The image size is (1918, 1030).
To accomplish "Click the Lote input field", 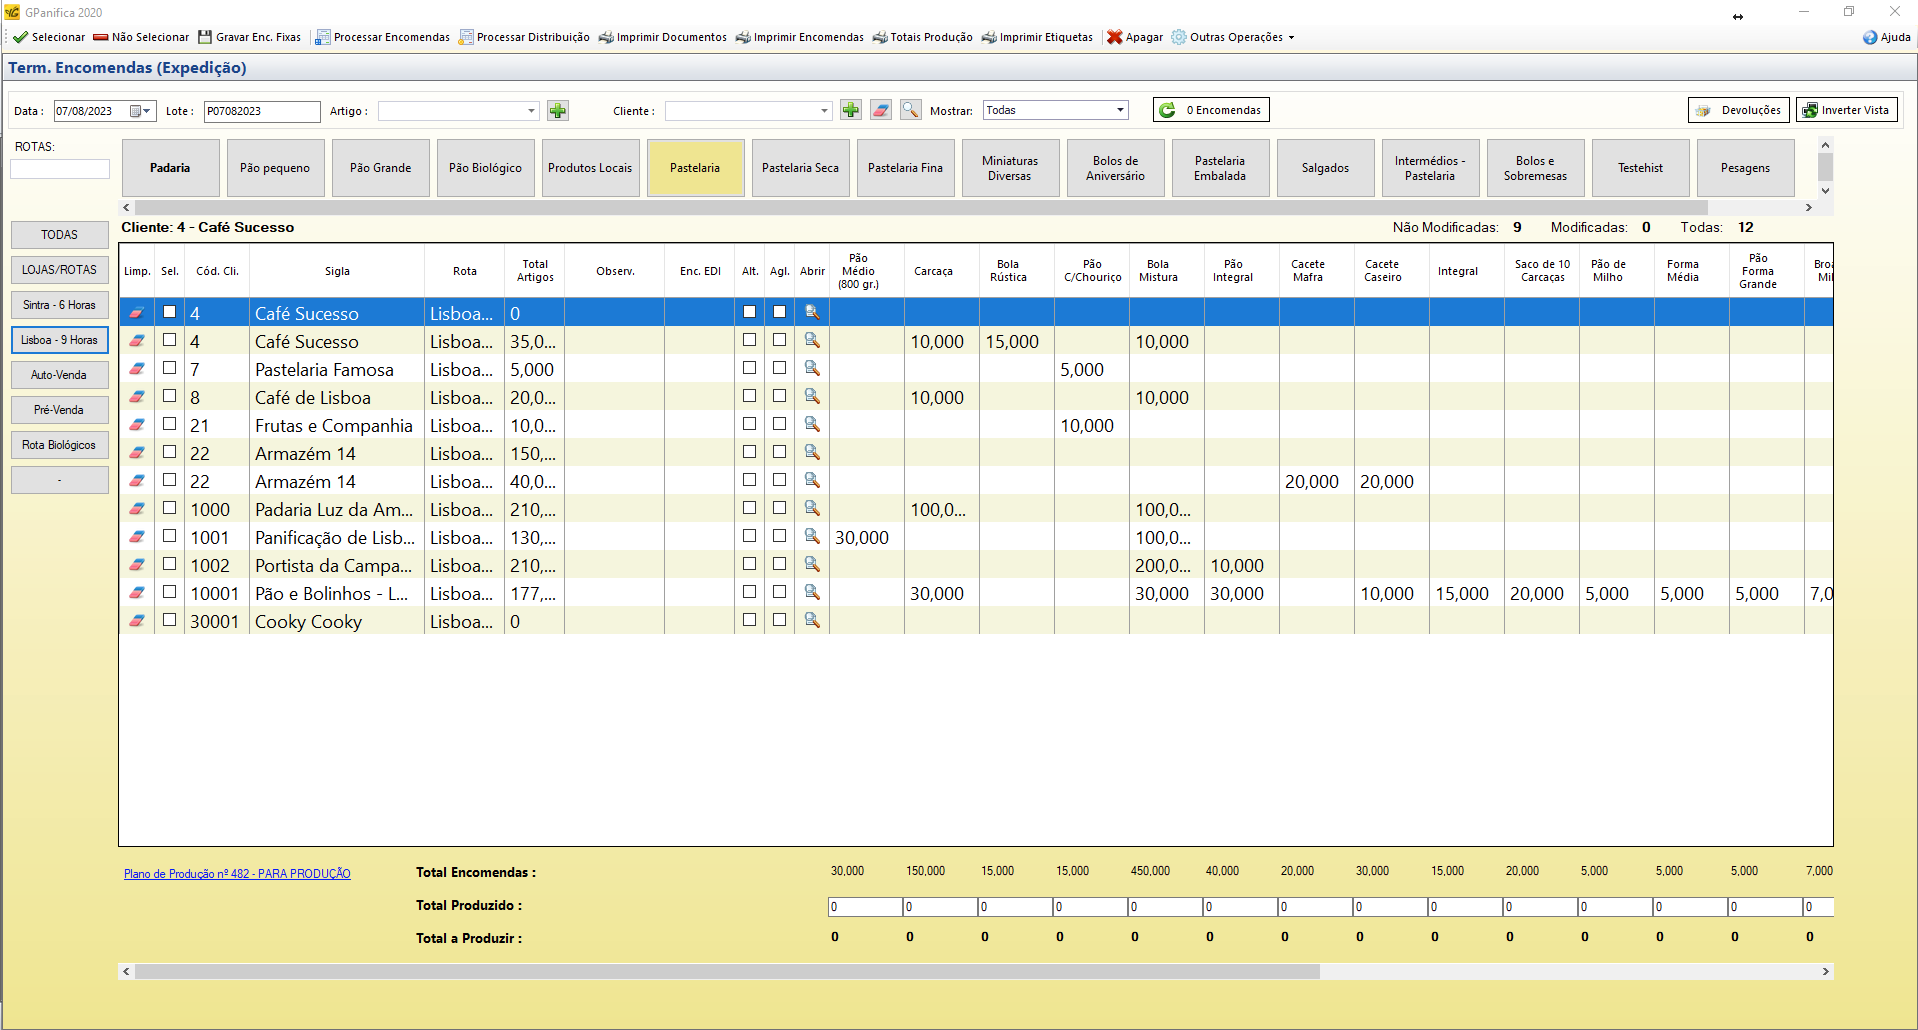I will [x=261, y=111].
